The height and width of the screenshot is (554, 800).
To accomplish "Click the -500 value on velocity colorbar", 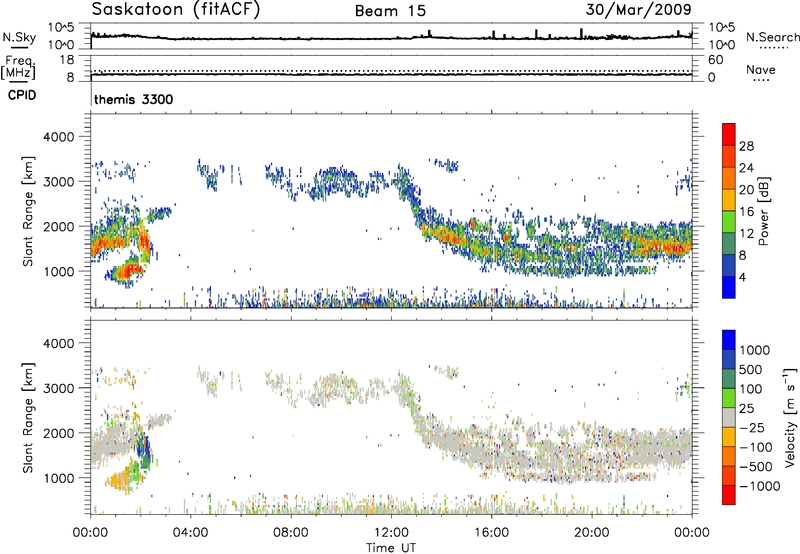I will coord(756,467).
